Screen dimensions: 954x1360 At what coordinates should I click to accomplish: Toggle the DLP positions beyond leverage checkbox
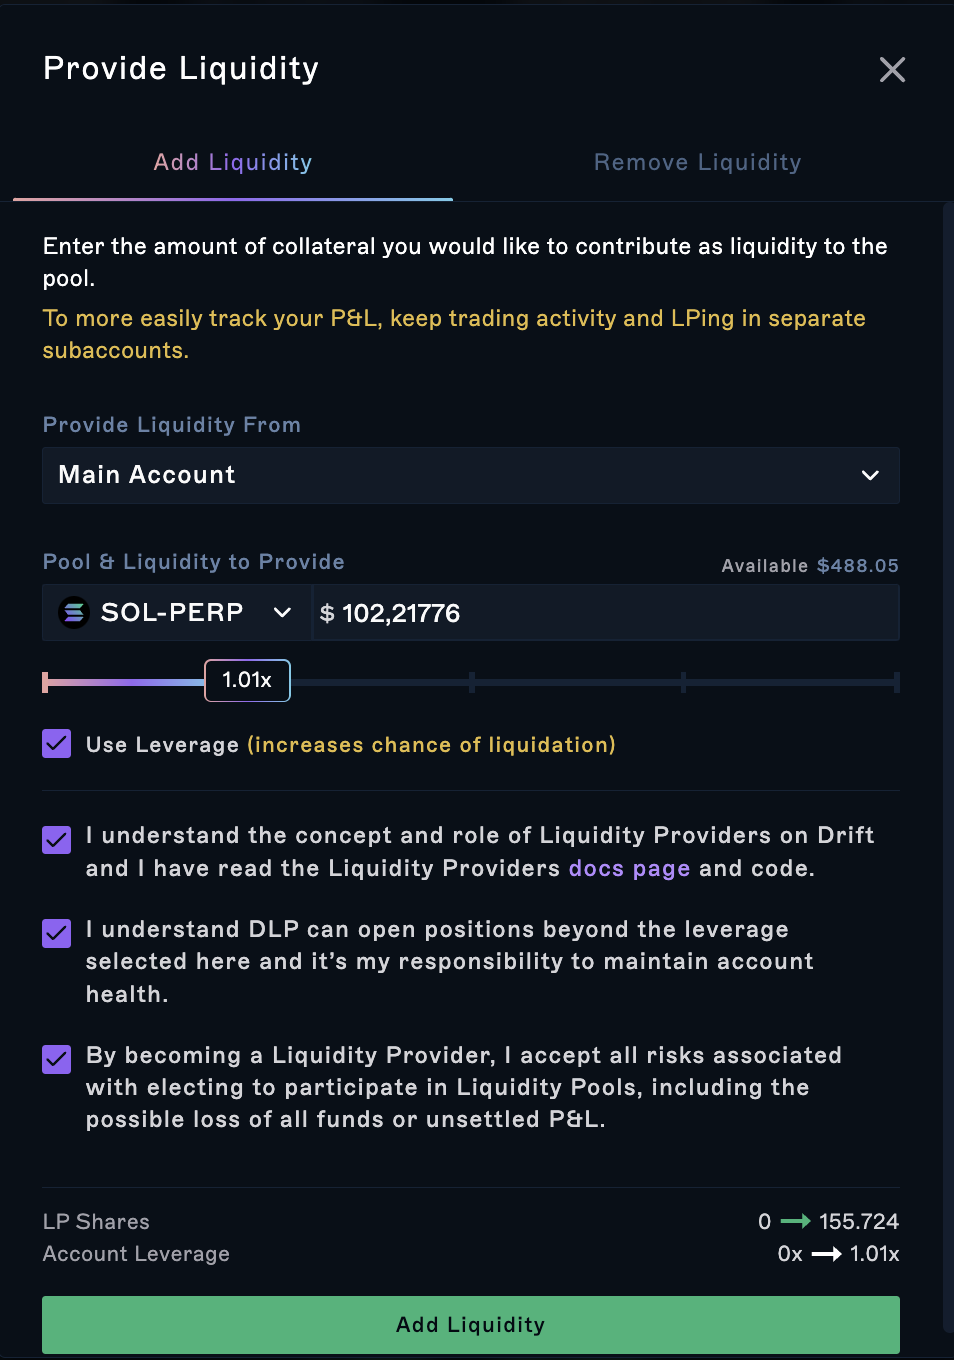(57, 933)
